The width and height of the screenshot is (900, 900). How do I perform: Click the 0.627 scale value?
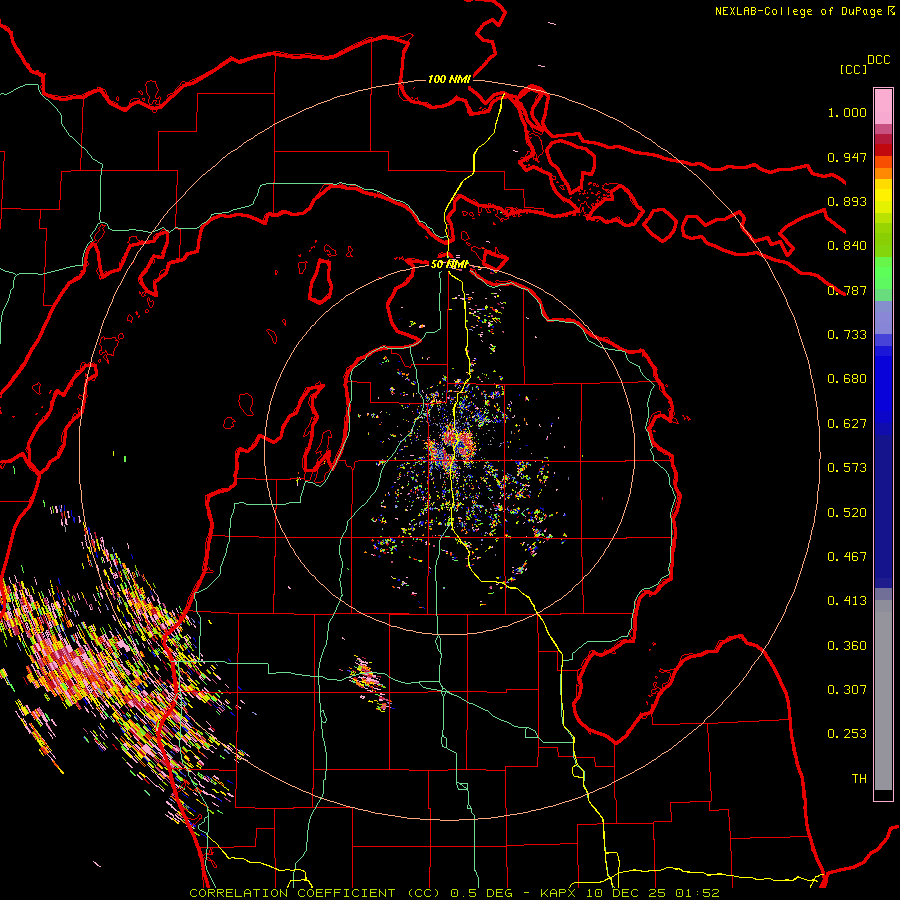[x=847, y=424]
